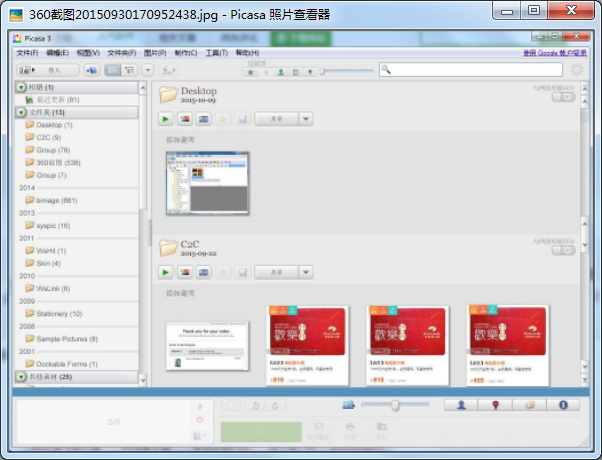Toggle star on the Desktop folder
Screen dimensions: 602x460
coord(222,119)
